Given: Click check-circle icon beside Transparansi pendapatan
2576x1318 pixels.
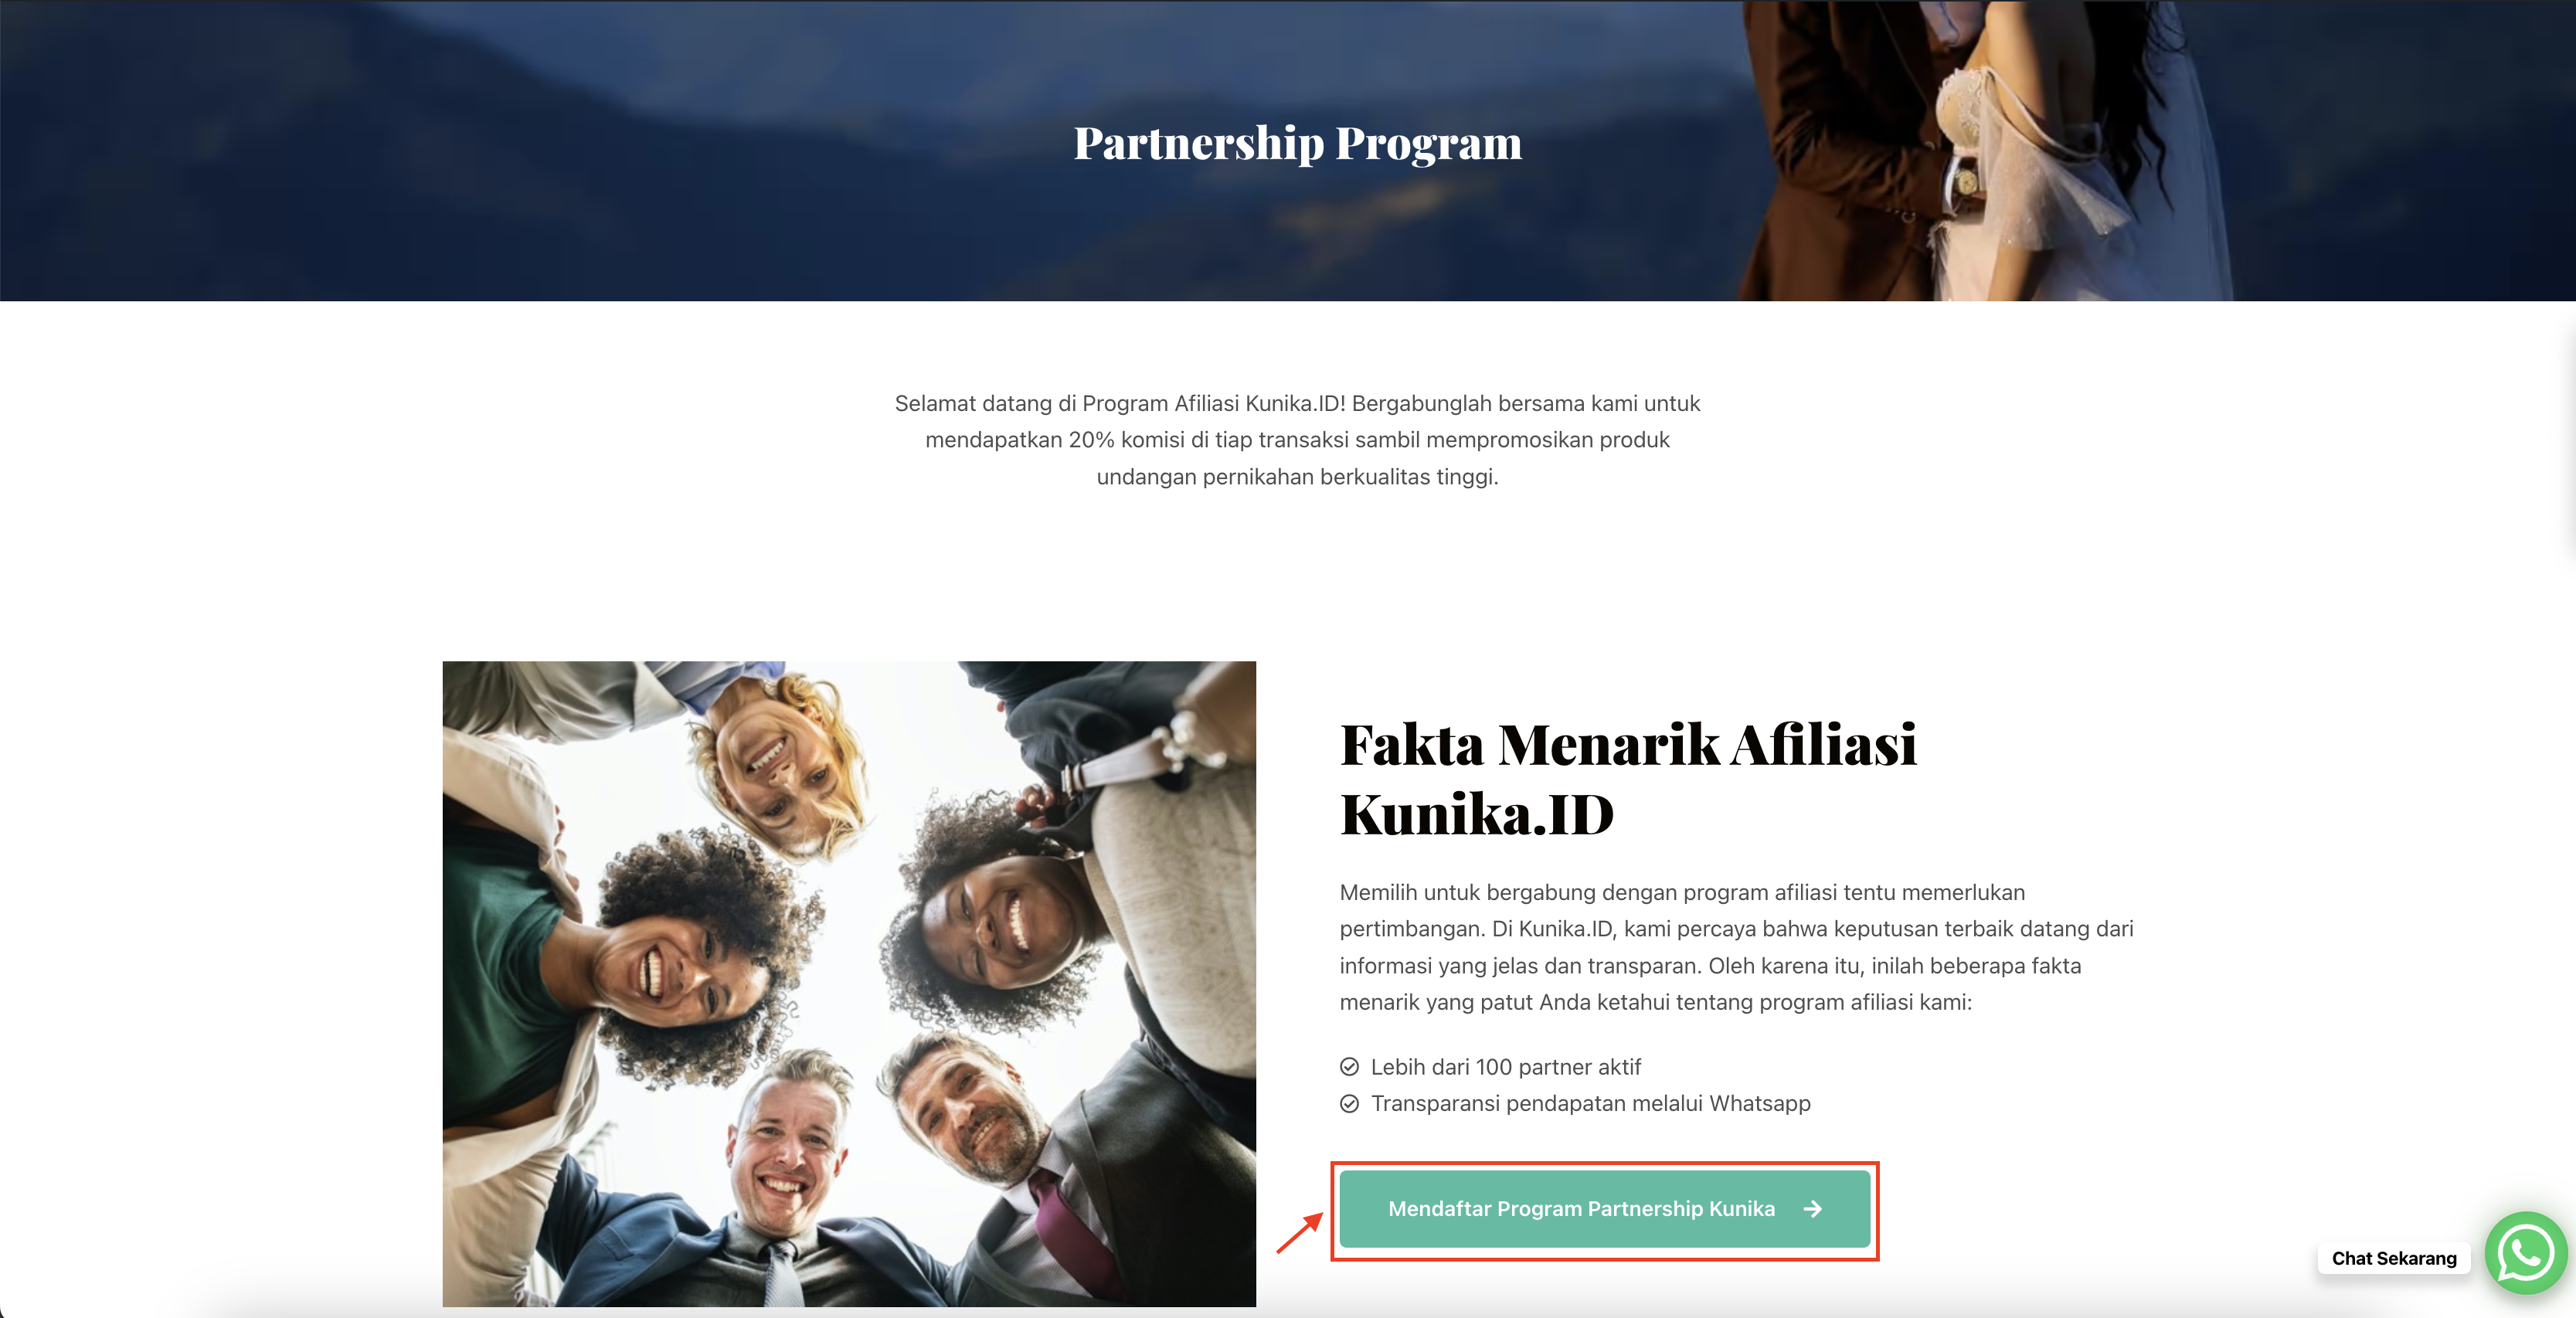Looking at the screenshot, I should tap(1349, 1104).
